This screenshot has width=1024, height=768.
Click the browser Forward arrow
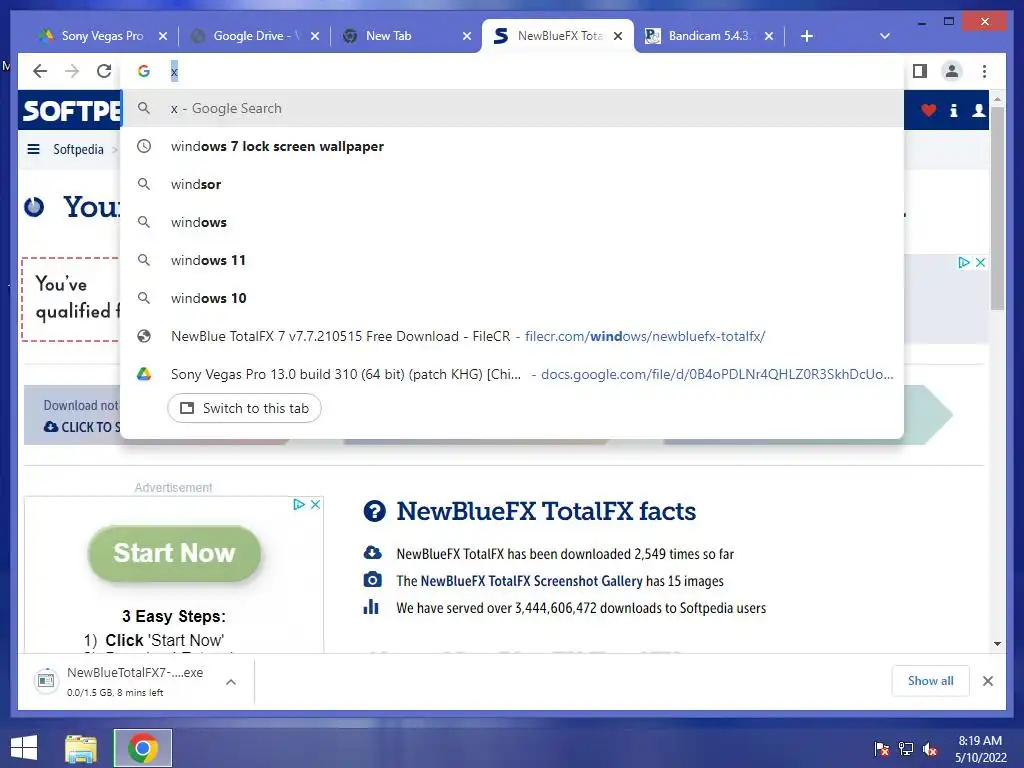72,71
